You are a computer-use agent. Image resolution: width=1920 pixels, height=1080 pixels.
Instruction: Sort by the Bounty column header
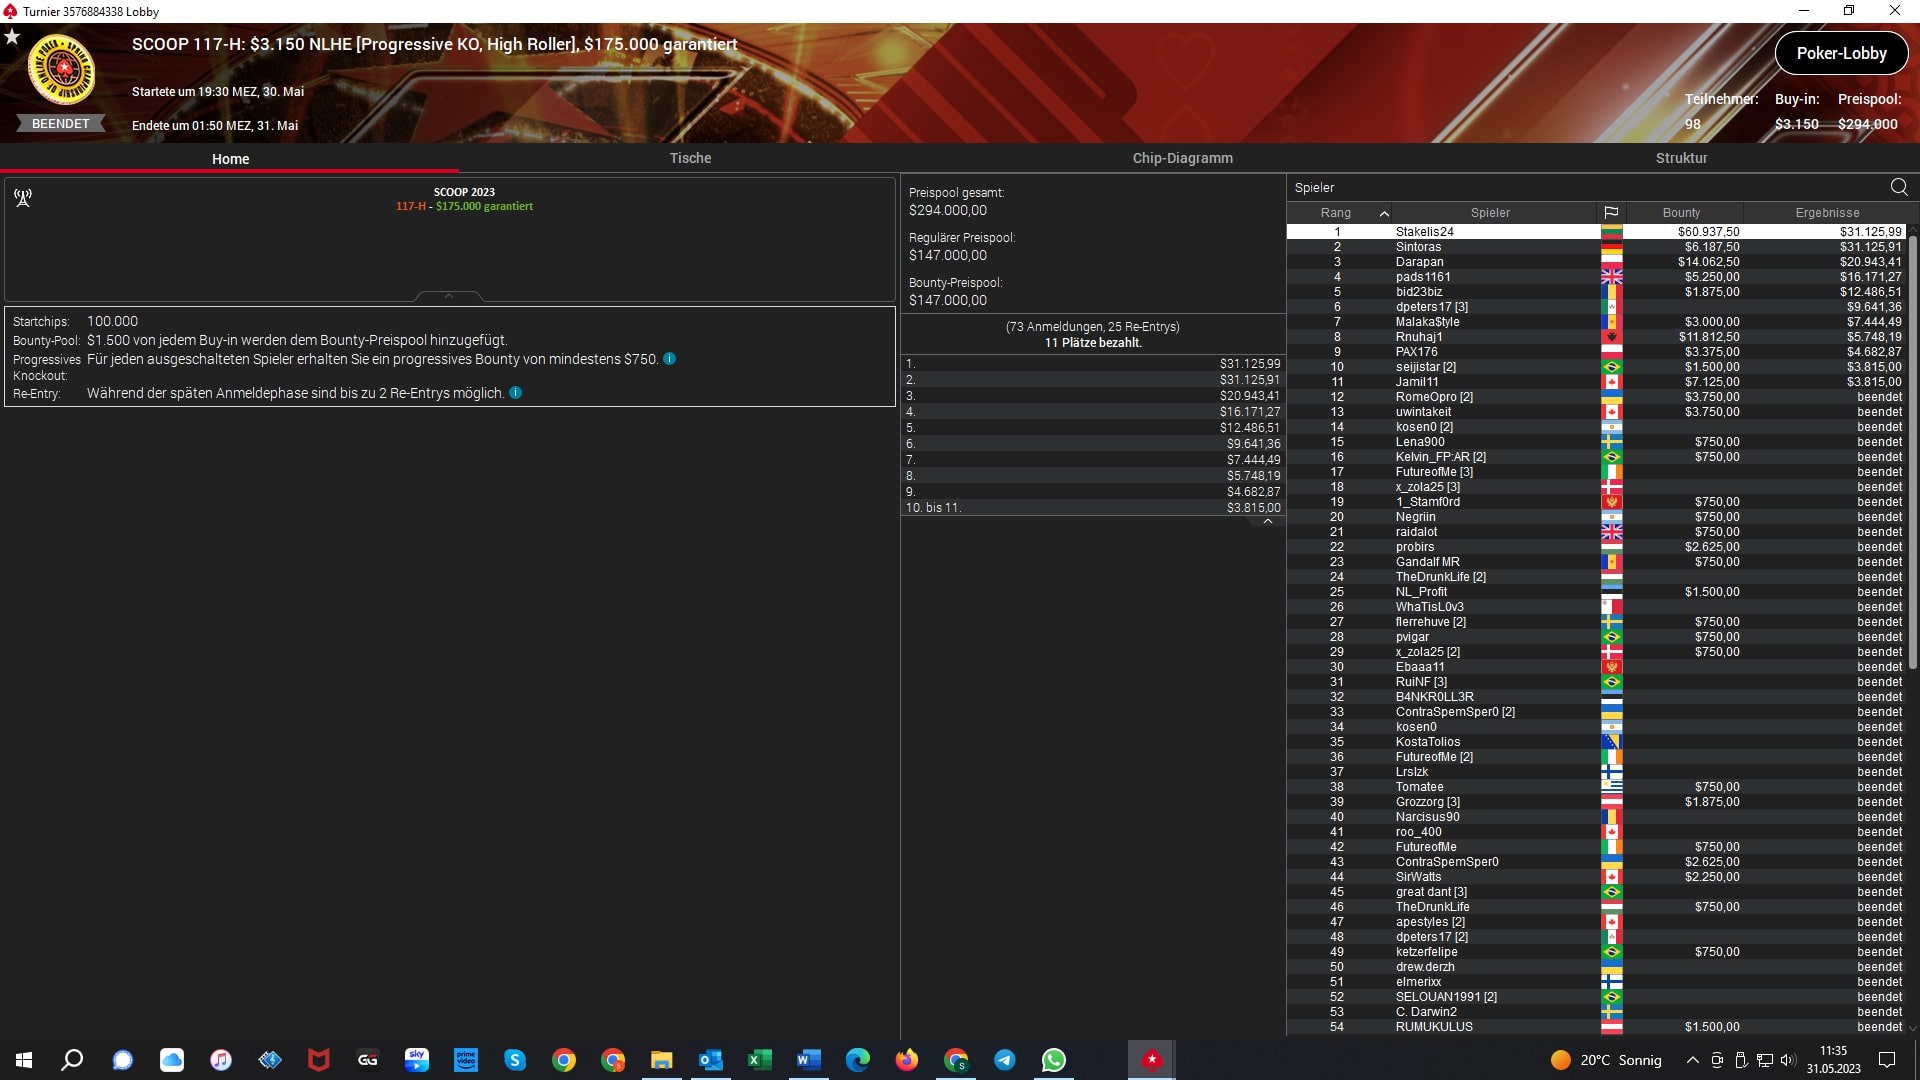(1681, 213)
